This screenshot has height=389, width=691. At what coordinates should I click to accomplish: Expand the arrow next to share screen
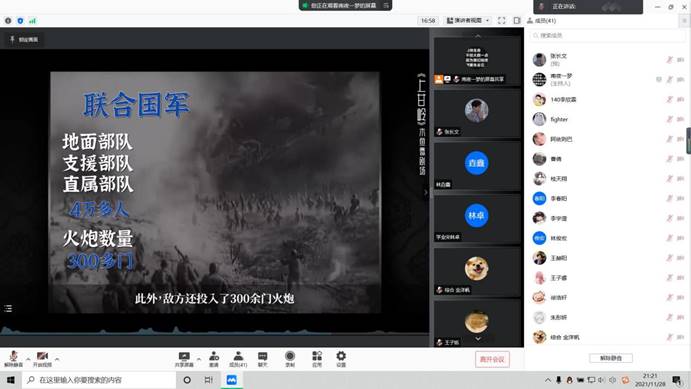[x=199, y=359]
